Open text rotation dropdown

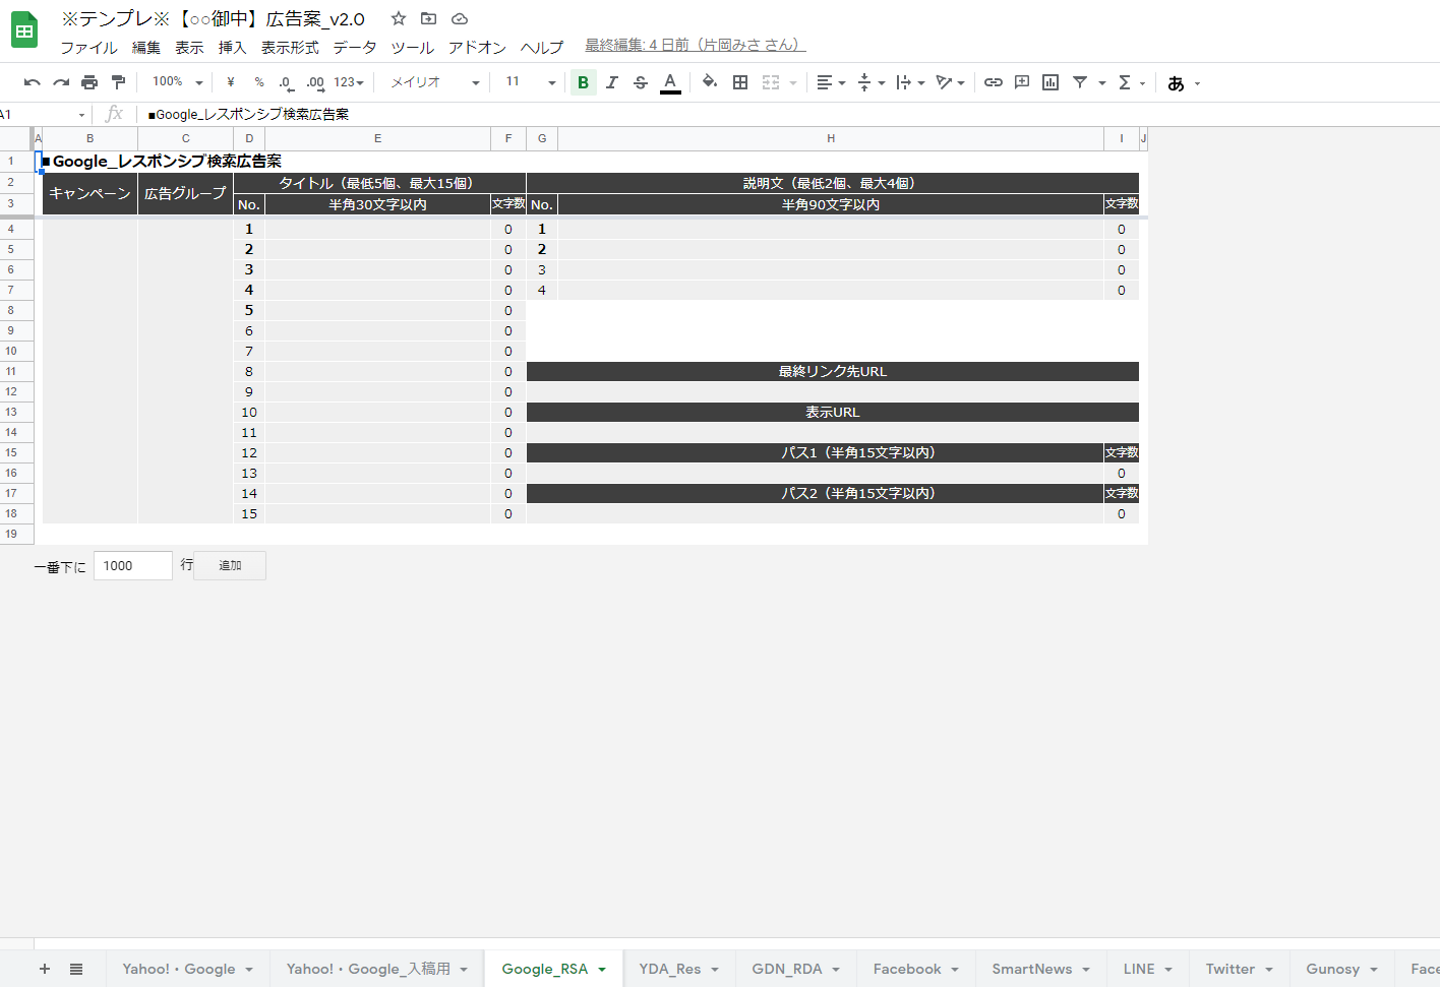(x=950, y=83)
